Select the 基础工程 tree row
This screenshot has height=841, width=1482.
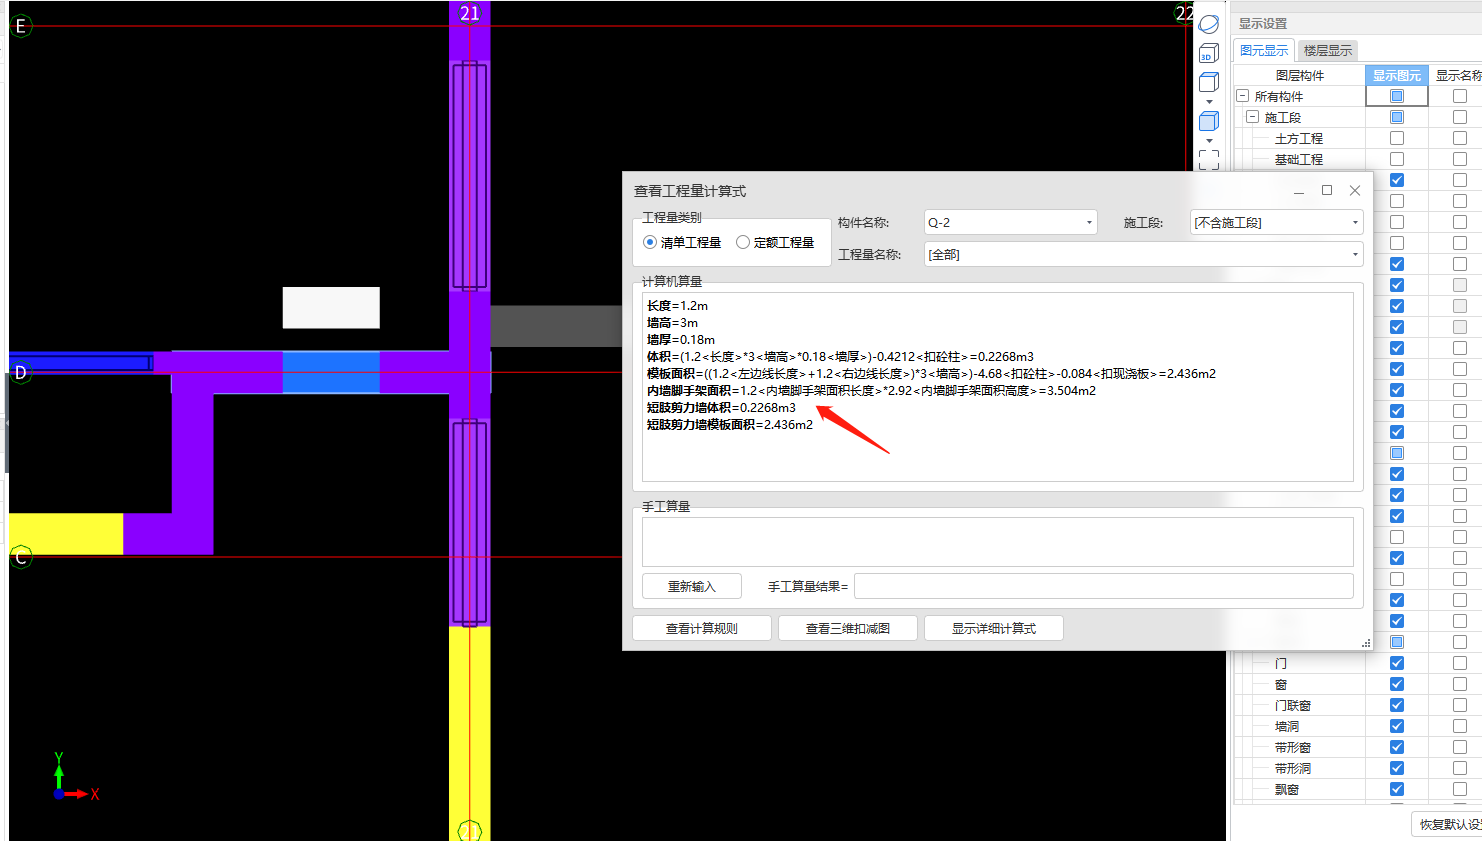pyautogui.click(x=1299, y=159)
